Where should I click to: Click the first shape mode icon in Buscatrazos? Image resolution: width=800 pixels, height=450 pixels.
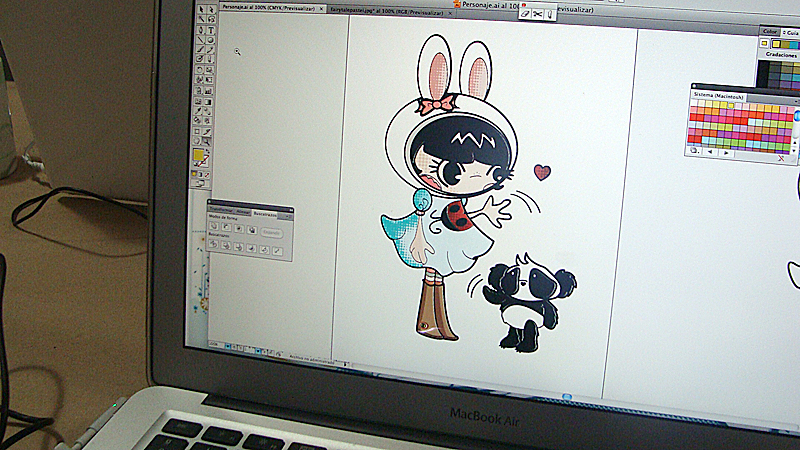214,226
